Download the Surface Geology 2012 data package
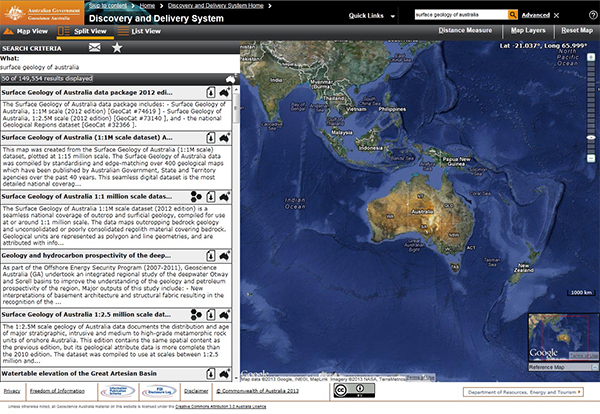Screen dimensions: 600x414 (212, 92)
